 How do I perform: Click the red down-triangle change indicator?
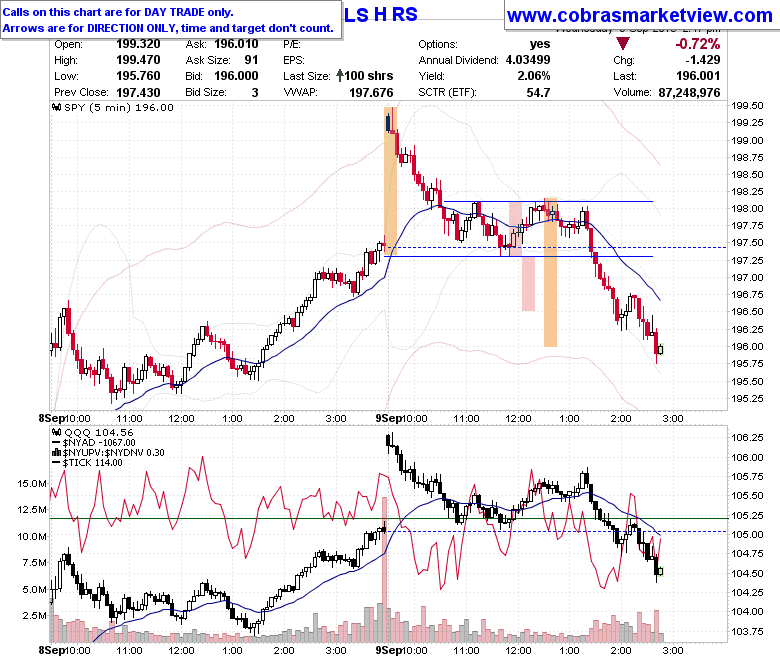(622, 44)
